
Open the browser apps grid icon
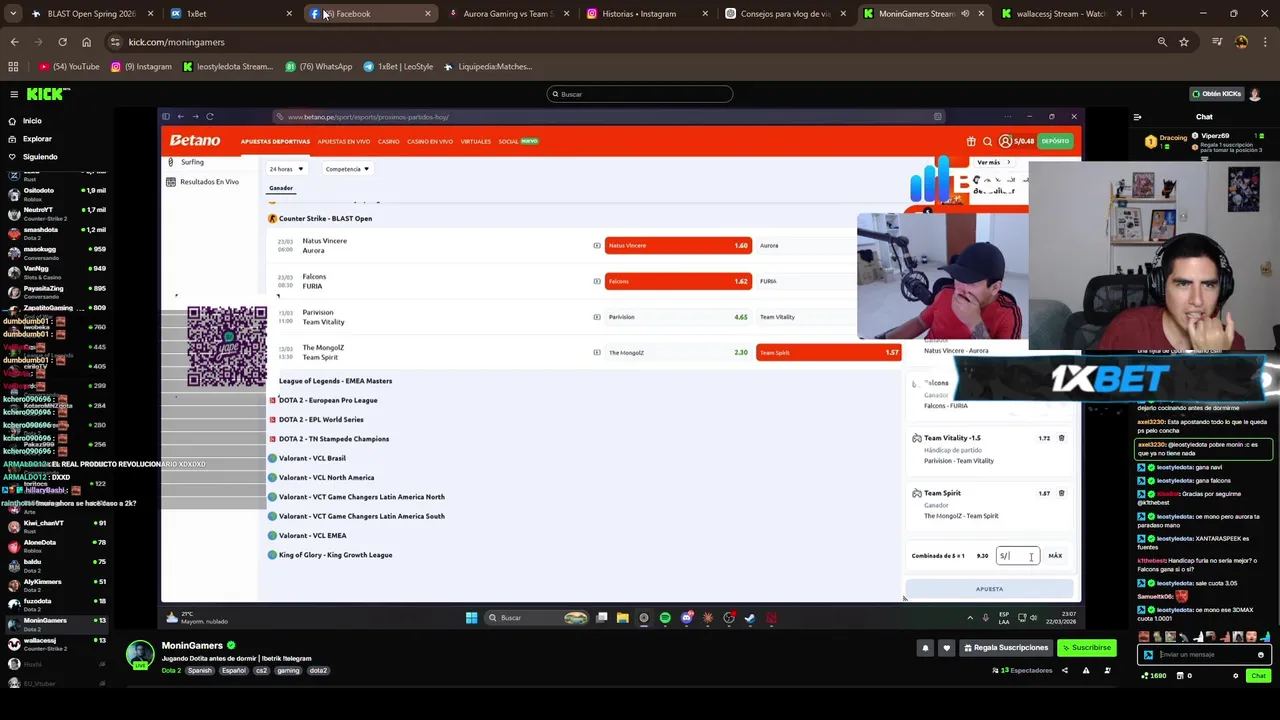coord(13,67)
